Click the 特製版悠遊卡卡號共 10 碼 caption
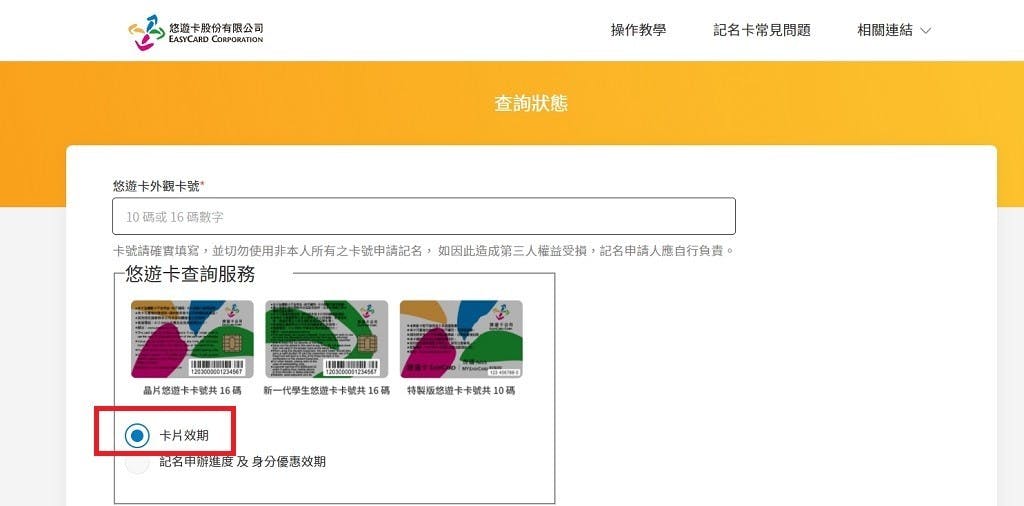Image resolution: width=1024 pixels, height=506 pixels. [x=461, y=391]
